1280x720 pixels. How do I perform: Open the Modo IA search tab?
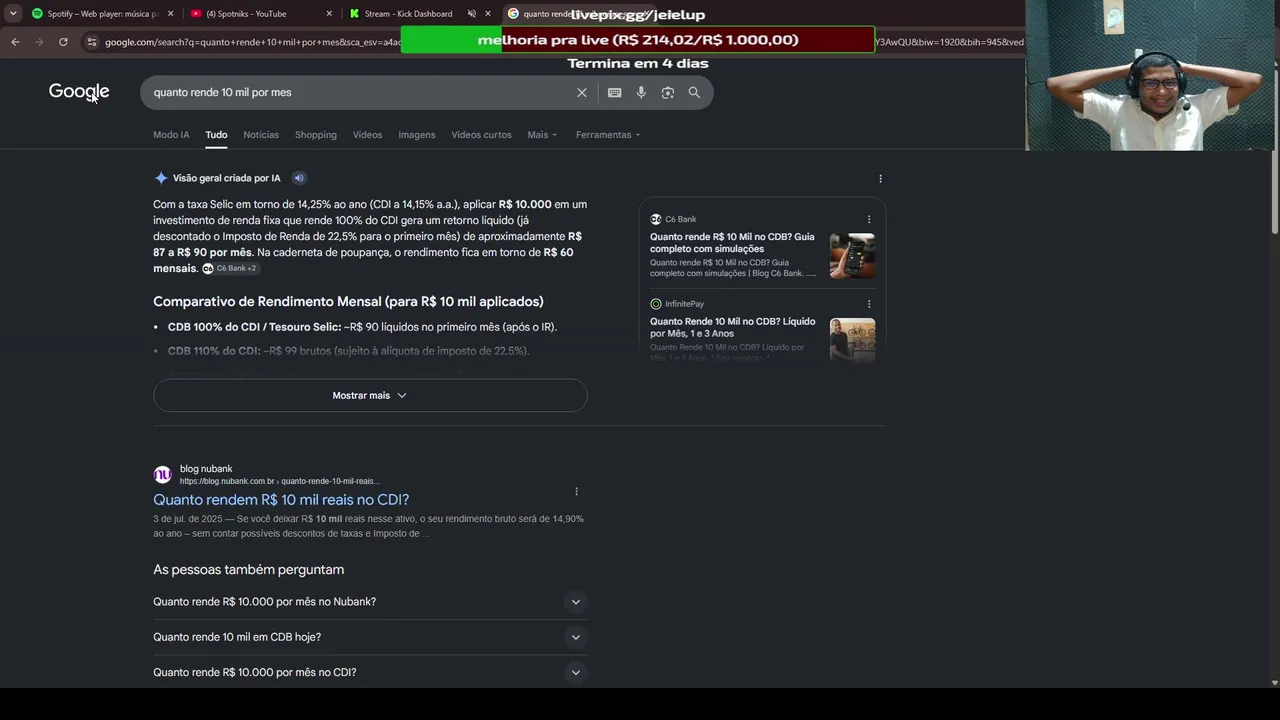(x=171, y=135)
